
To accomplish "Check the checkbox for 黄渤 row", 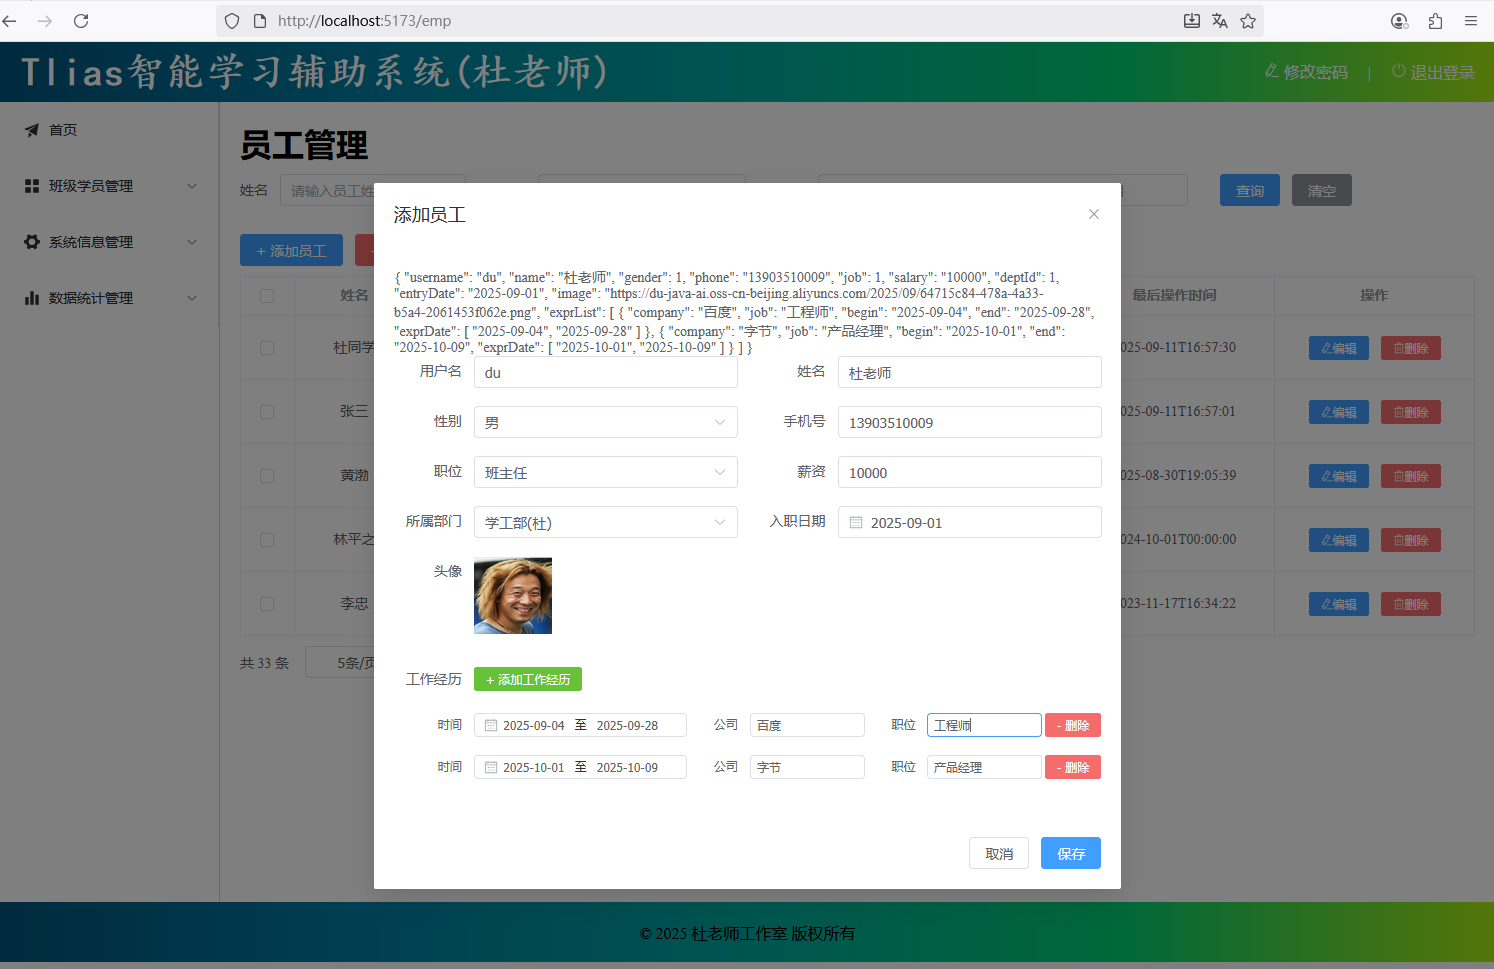I will [267, 476].
